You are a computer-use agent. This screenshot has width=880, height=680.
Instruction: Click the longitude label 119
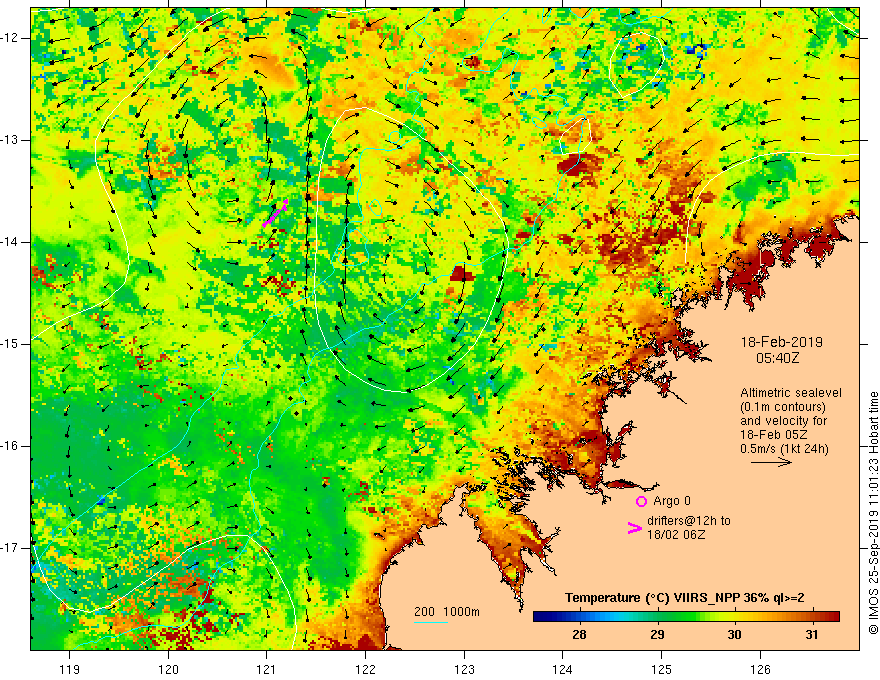[x=70, y=669]
